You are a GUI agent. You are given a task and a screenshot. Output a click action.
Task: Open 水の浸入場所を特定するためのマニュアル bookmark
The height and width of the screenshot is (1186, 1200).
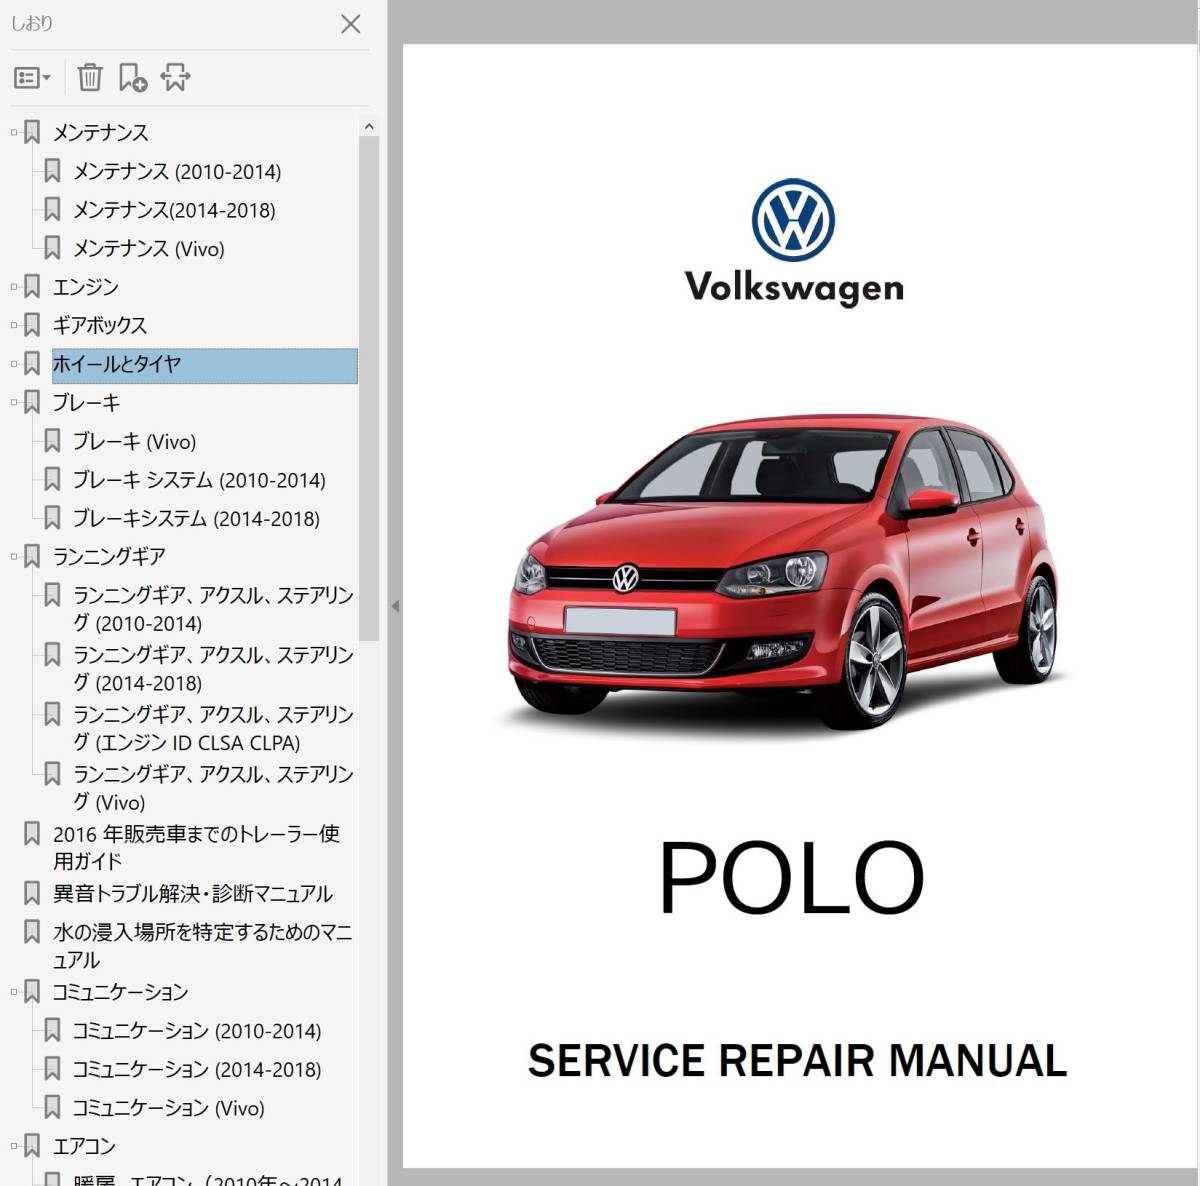coord(202,946)
